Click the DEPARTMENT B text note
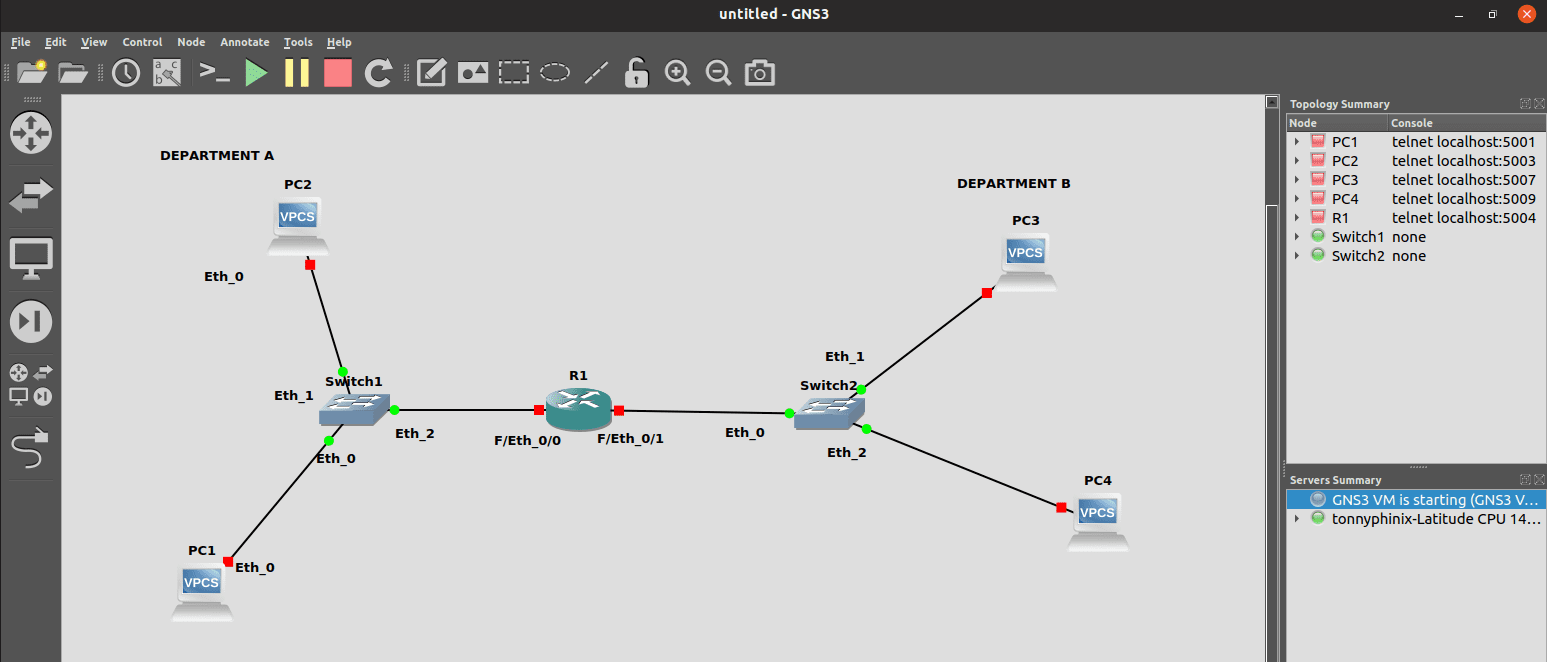The image size is (1547, 662). coord(1014,184)
